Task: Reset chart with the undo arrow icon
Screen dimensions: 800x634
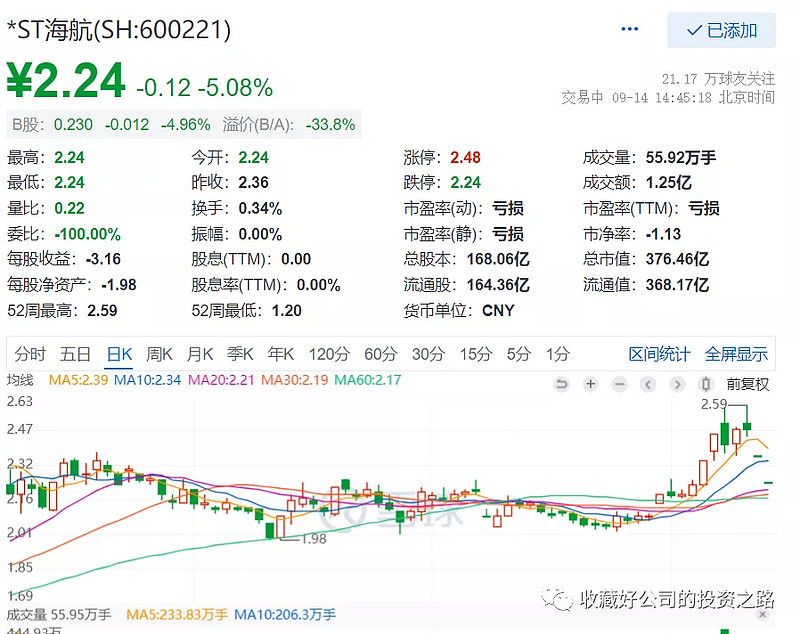Action: tap(562, 384)
